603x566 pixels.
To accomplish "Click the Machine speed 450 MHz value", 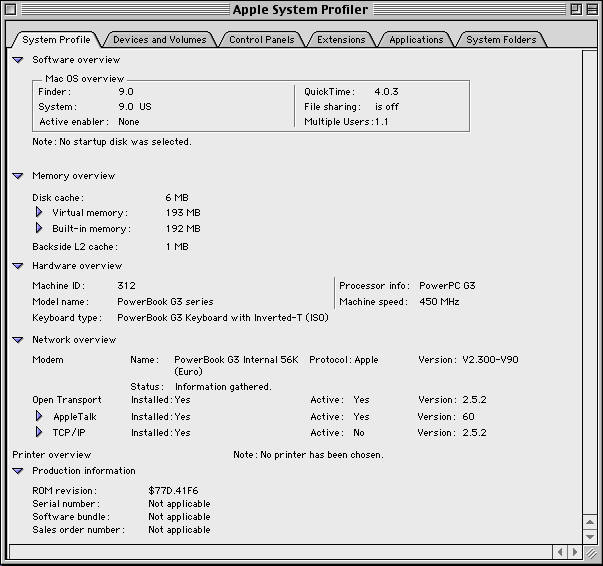I will click(439, 302).
